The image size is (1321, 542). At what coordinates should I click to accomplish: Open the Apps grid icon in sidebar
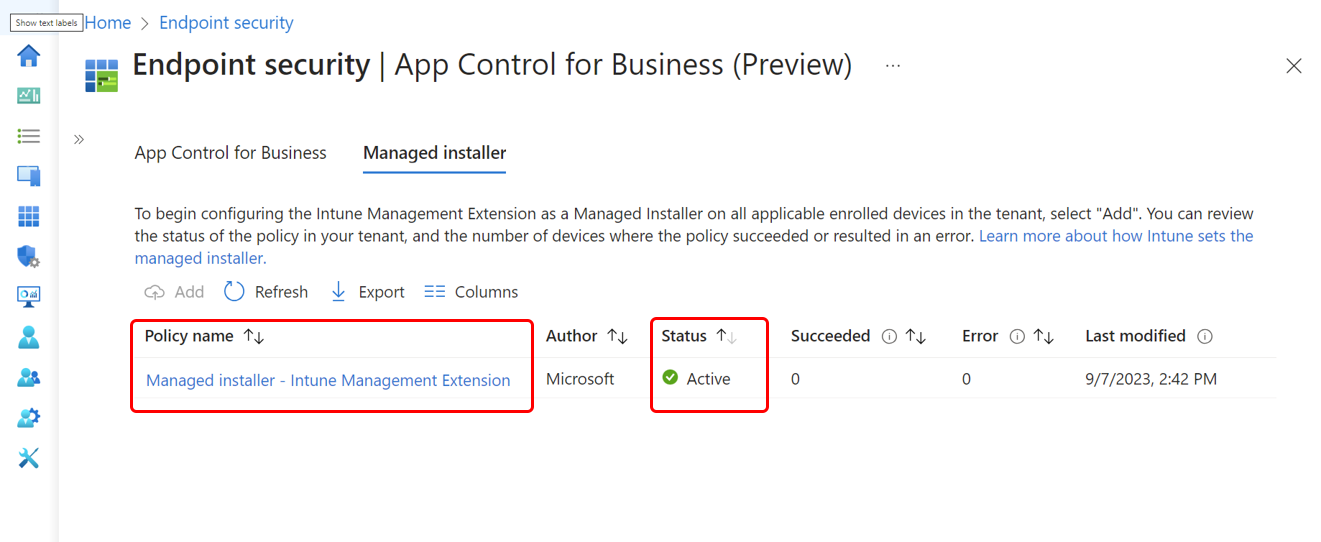pos(28,216)
